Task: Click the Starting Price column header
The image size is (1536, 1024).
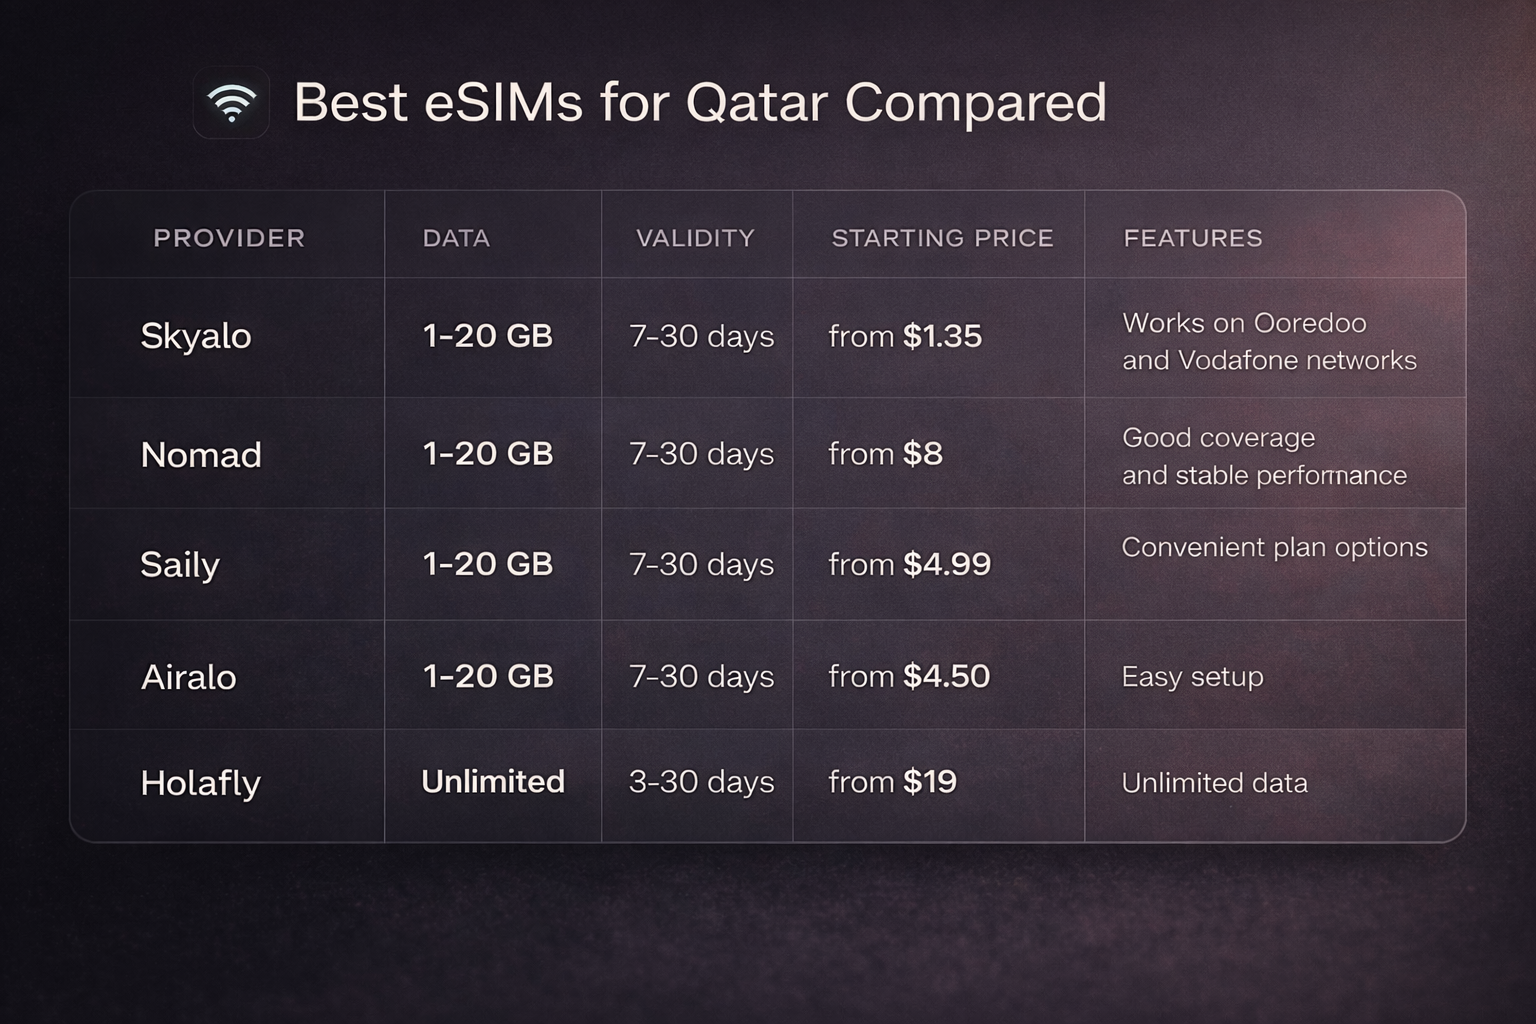Action: (942, 238)
